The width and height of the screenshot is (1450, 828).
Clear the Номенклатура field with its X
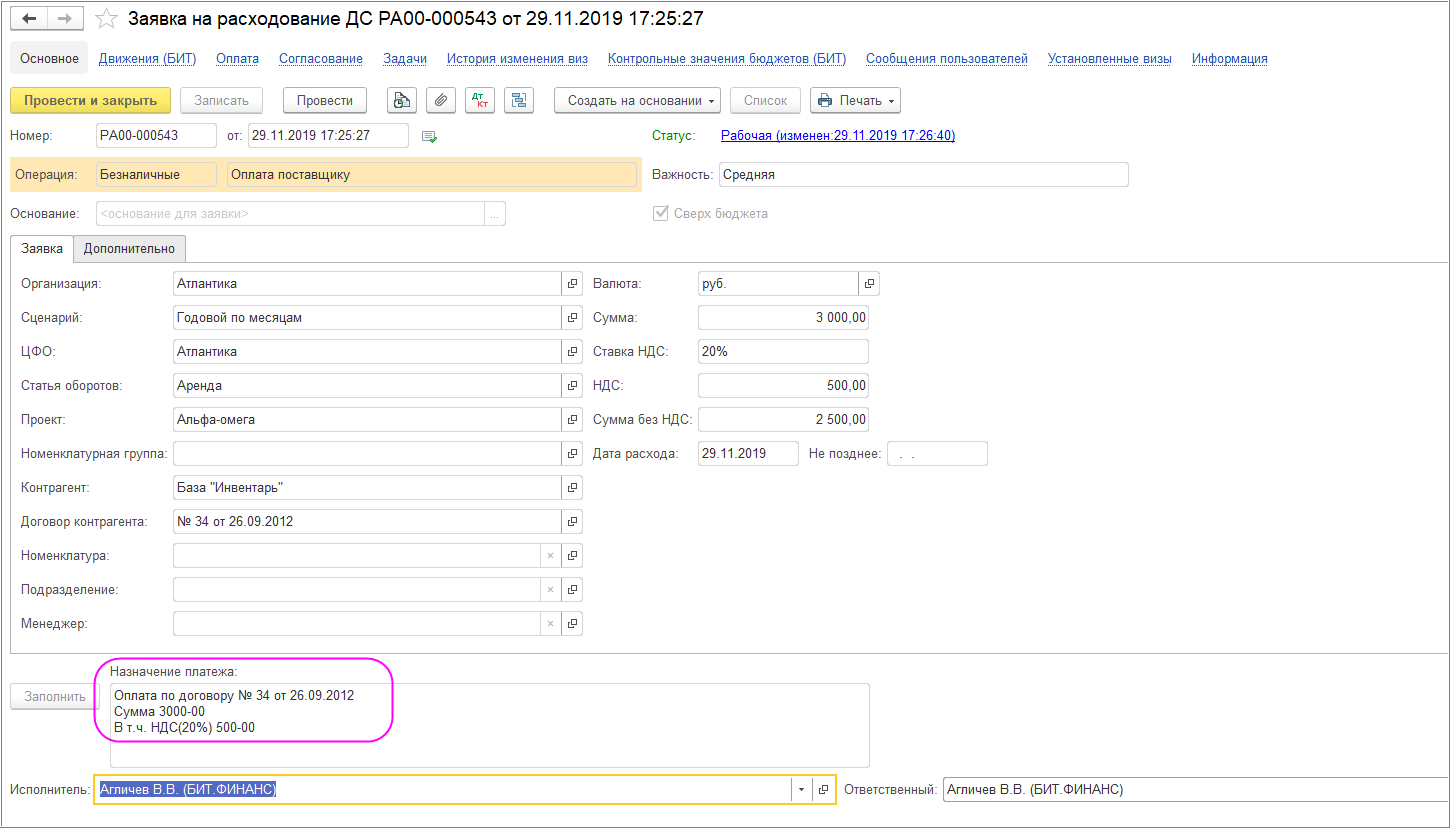(550, 556)
